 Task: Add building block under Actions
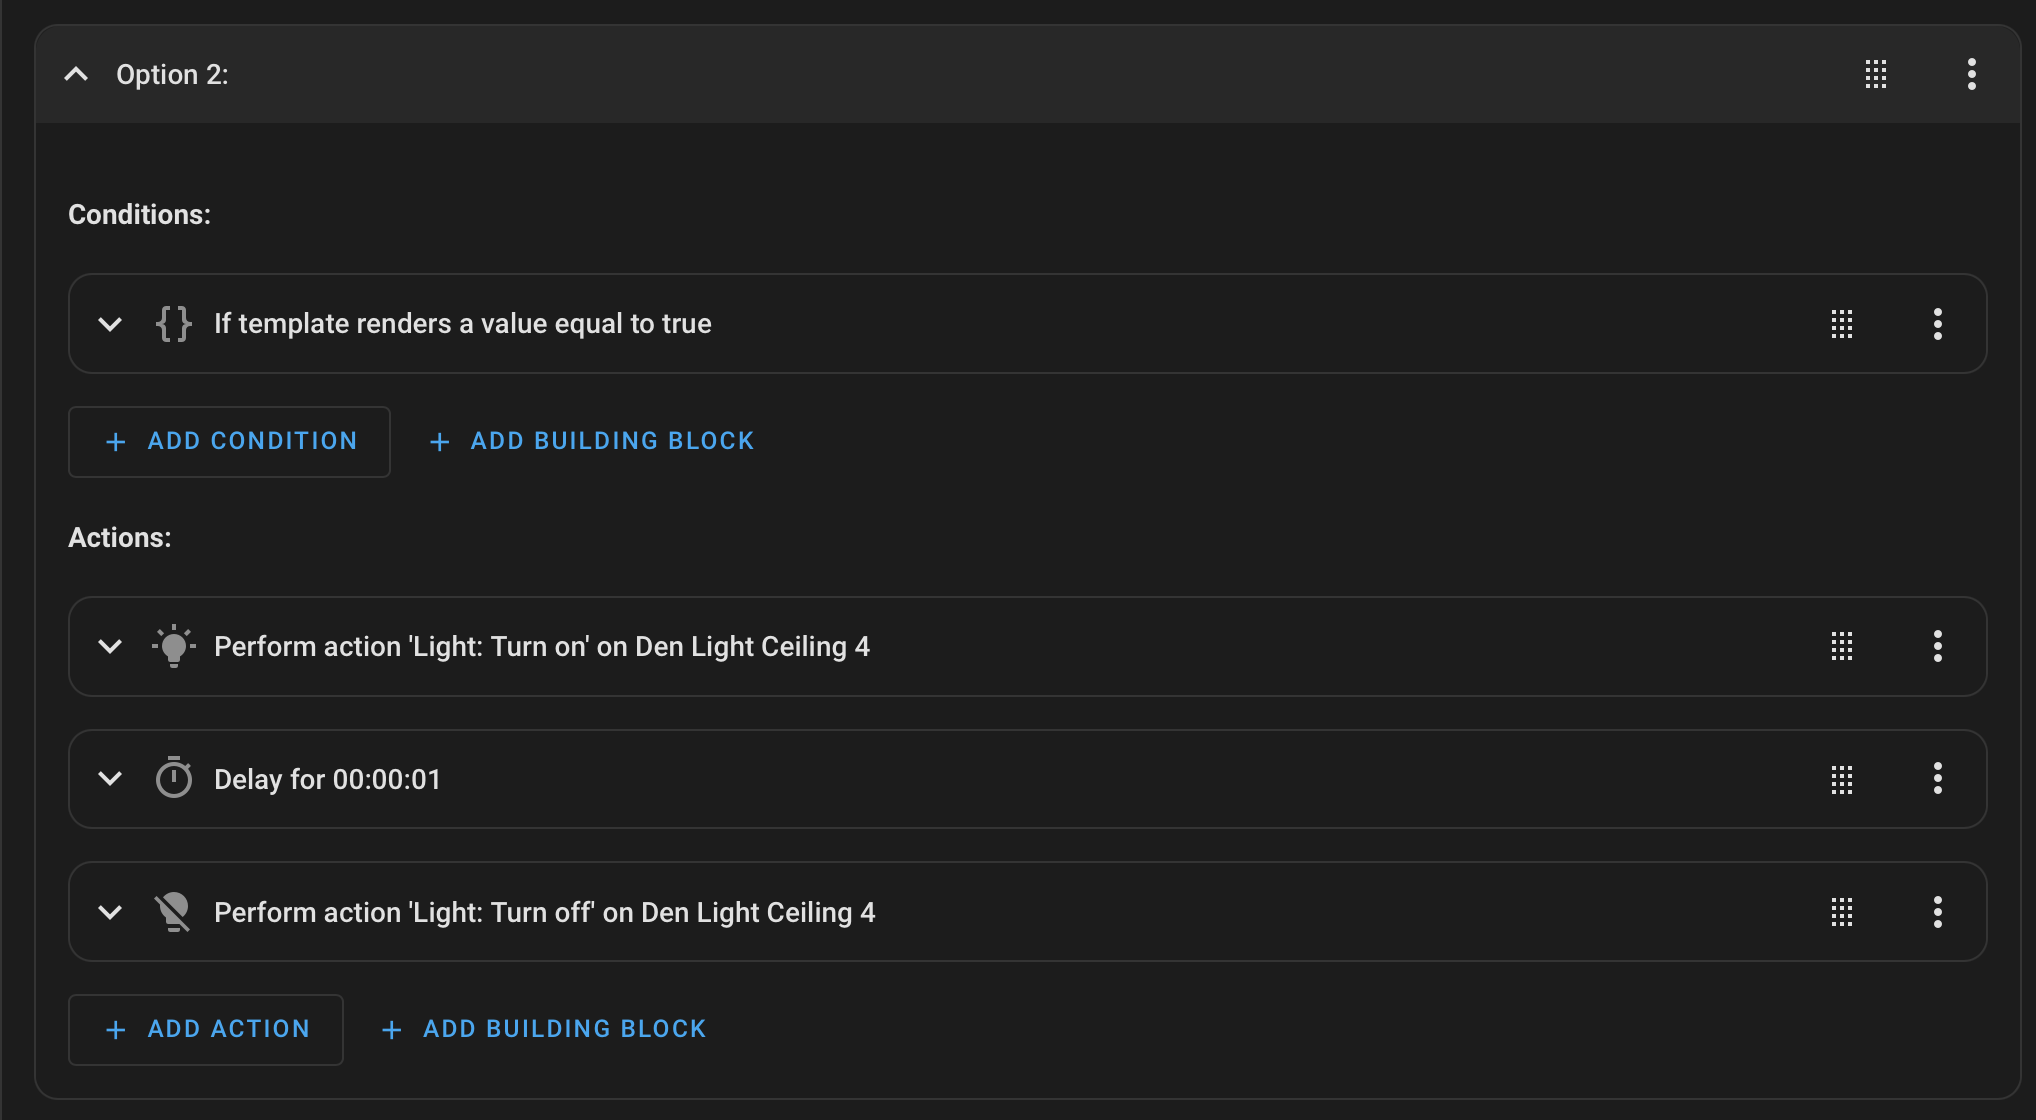(x=545, y=1029)
